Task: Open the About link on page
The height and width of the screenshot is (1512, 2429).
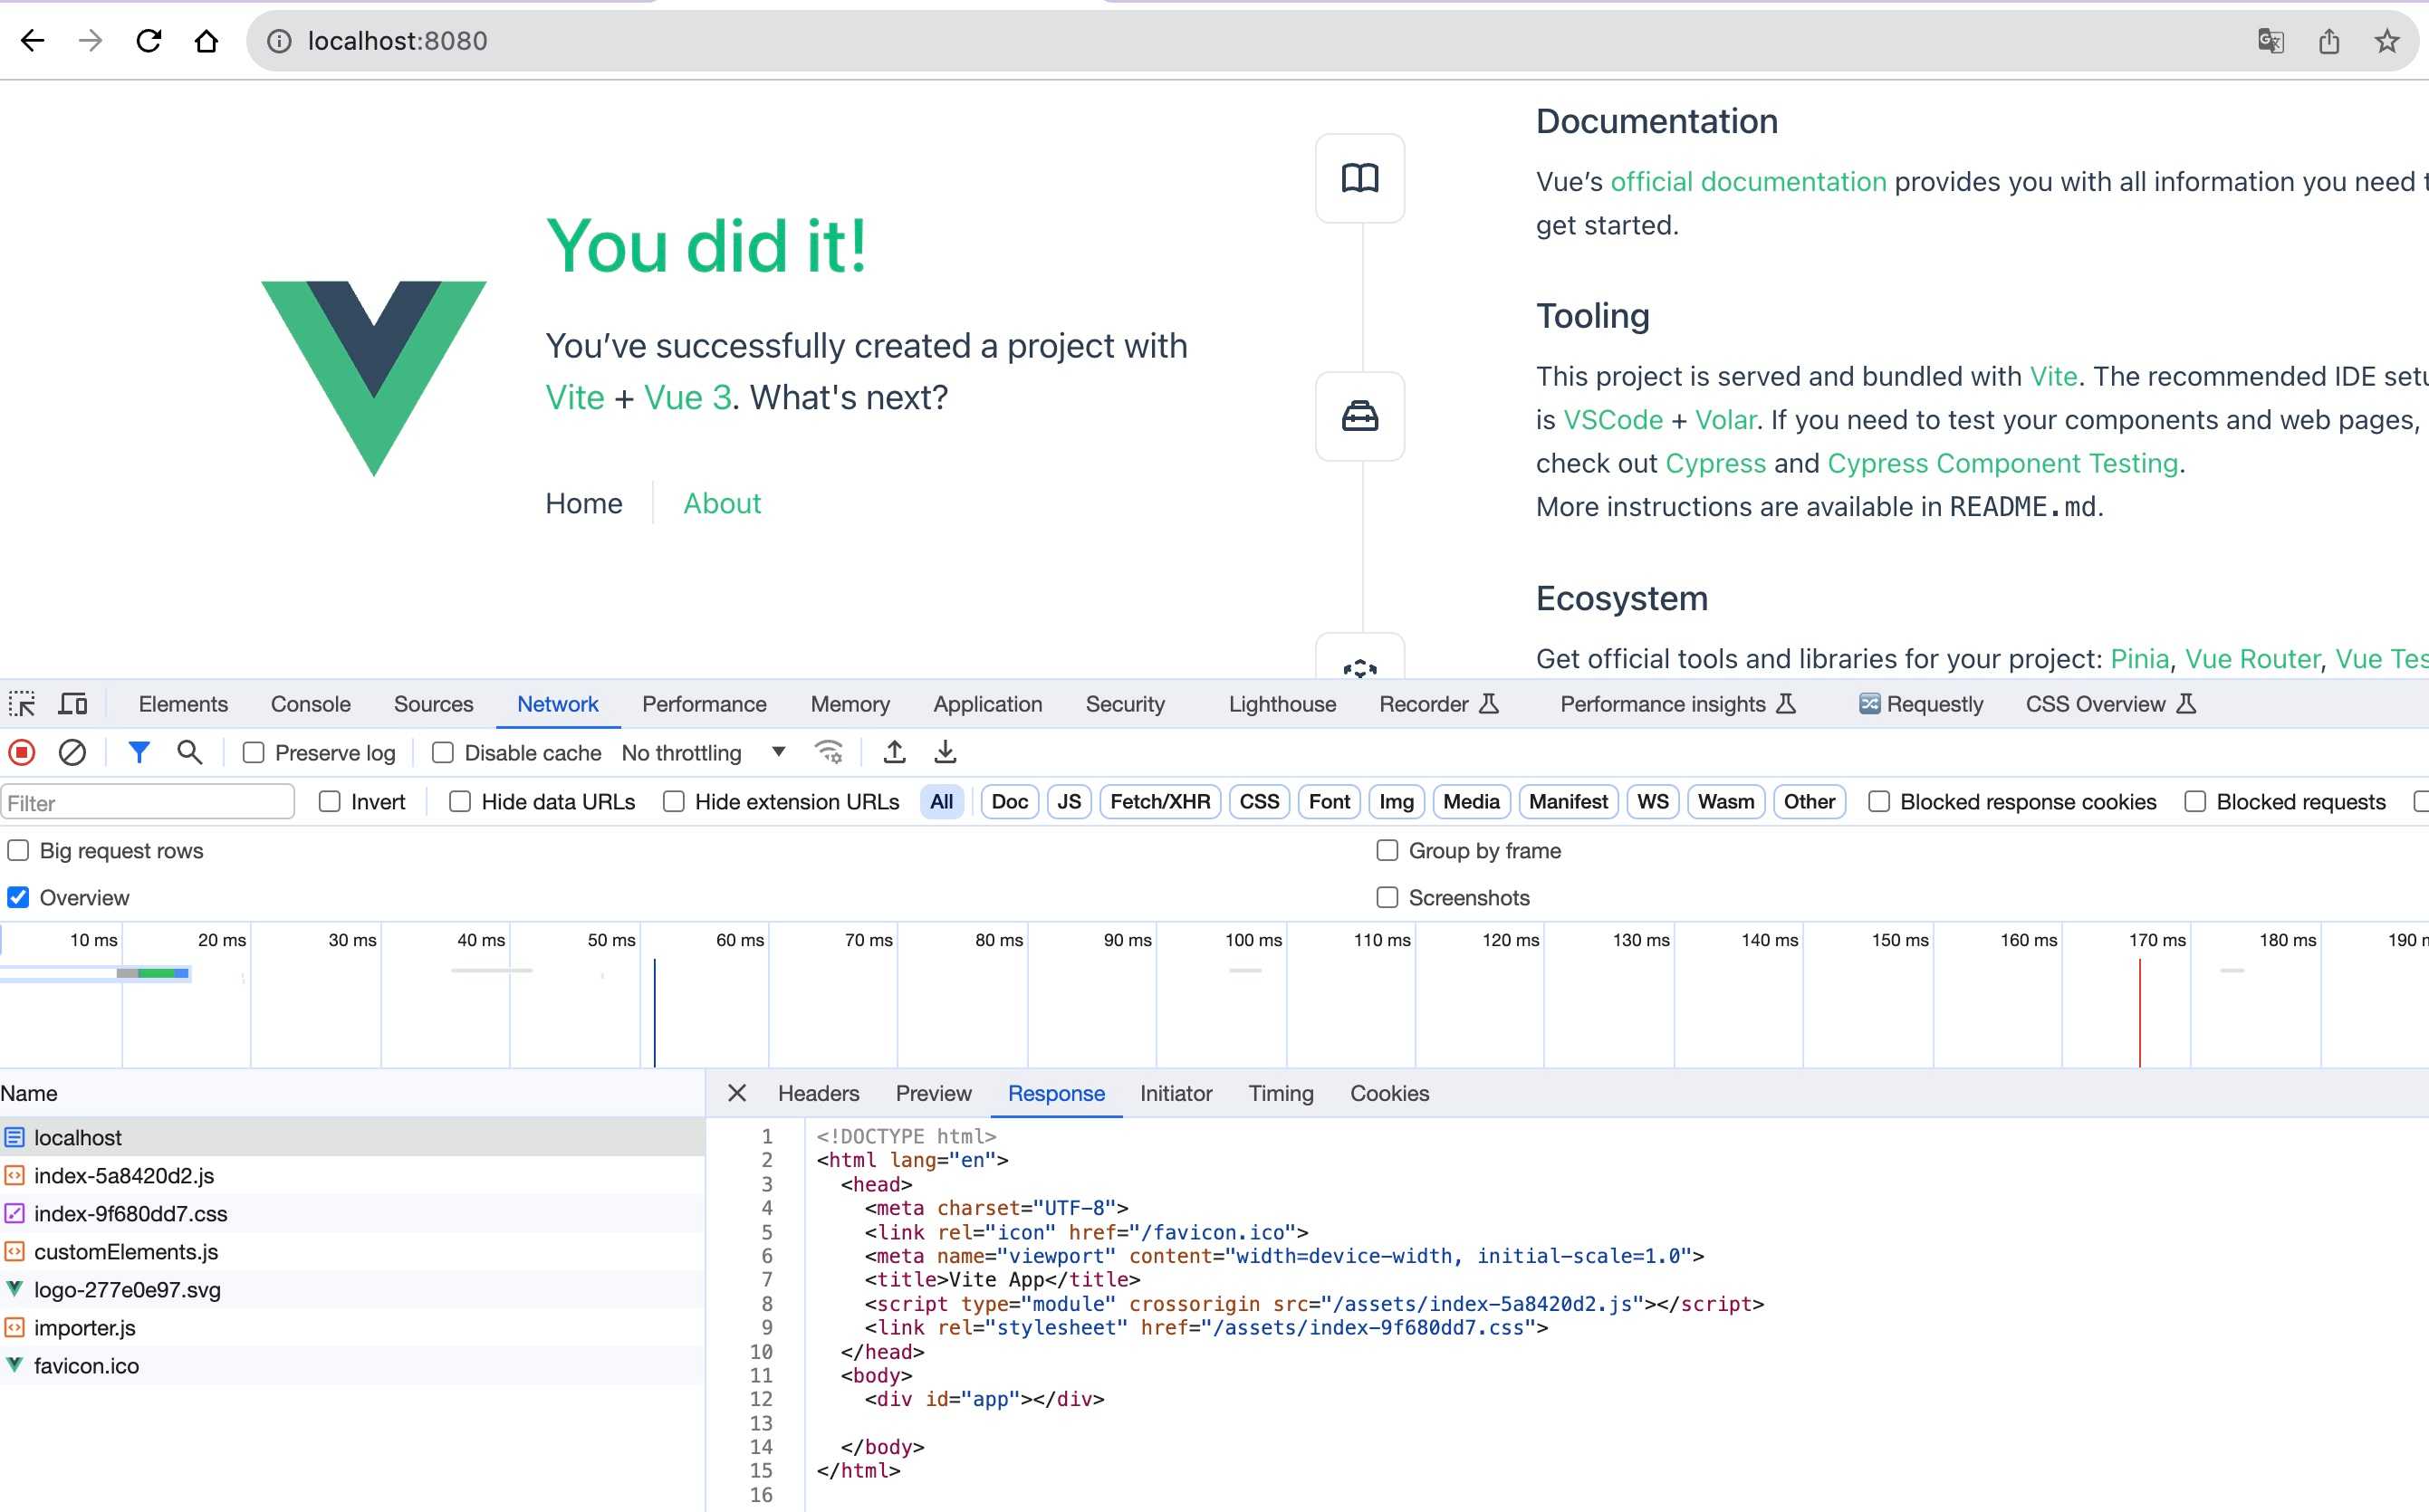Action: tap(722, 503)
